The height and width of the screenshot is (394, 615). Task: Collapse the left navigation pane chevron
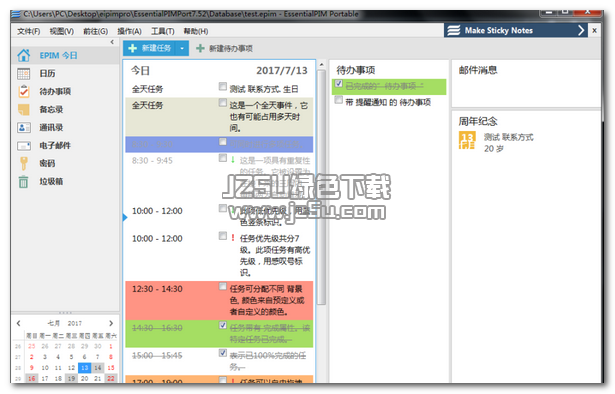click(x=112, y=42)
